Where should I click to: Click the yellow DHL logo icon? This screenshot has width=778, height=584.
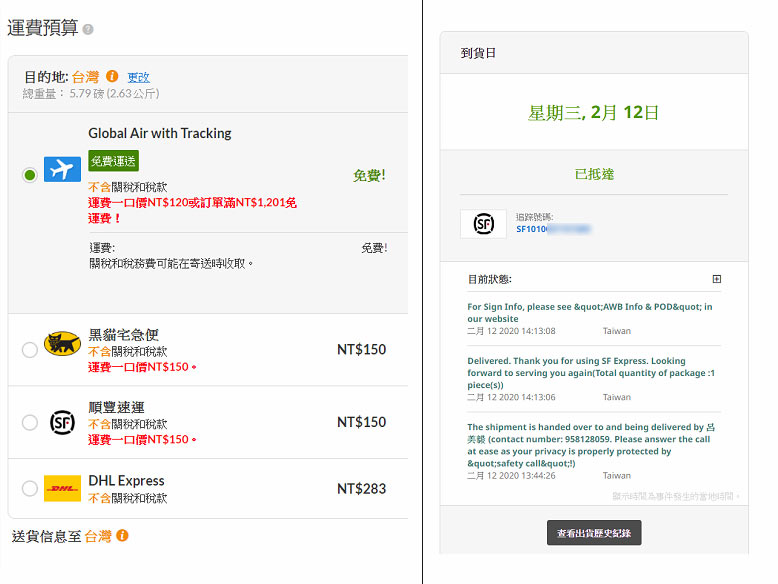62,488
